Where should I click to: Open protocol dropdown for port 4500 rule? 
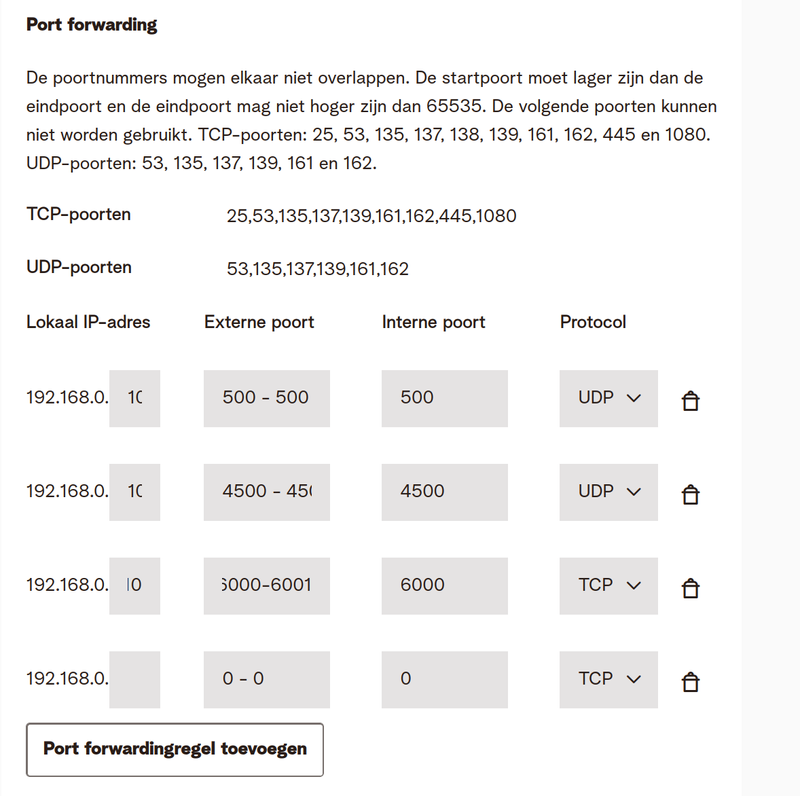point(608,492)
